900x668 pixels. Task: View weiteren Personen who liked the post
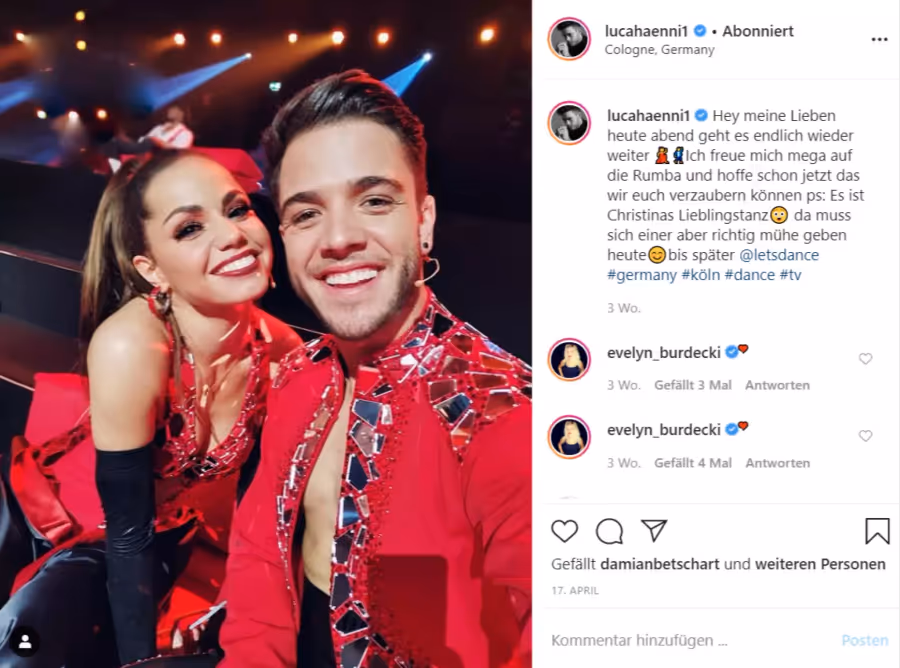click(x=820, y=564)
